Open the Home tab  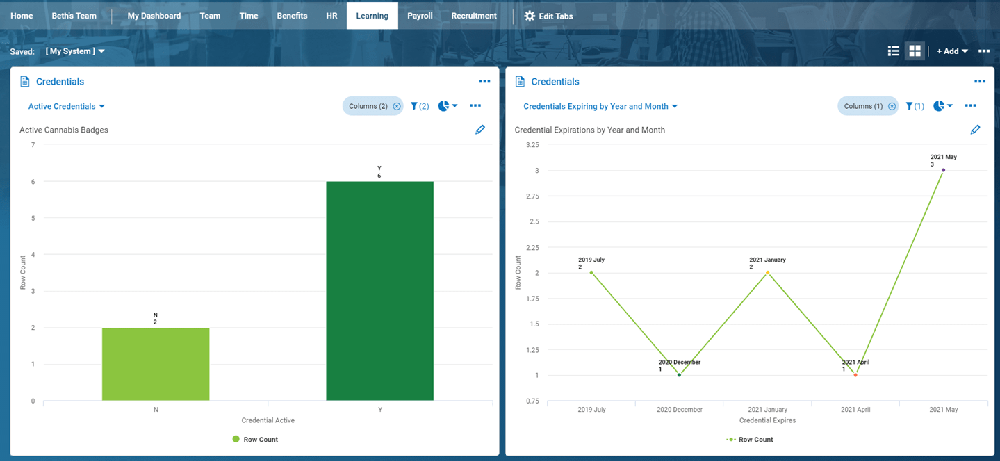click(x=22, y=16)
